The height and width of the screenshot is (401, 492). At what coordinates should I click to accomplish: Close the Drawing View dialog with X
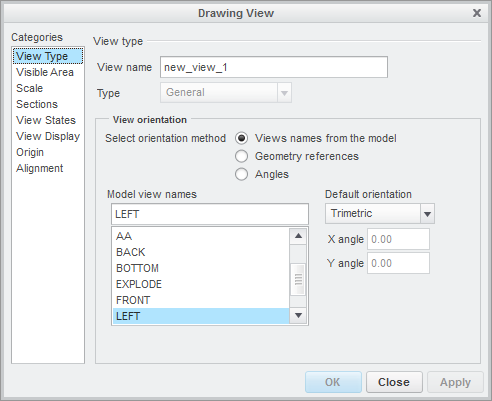(477, 13)
